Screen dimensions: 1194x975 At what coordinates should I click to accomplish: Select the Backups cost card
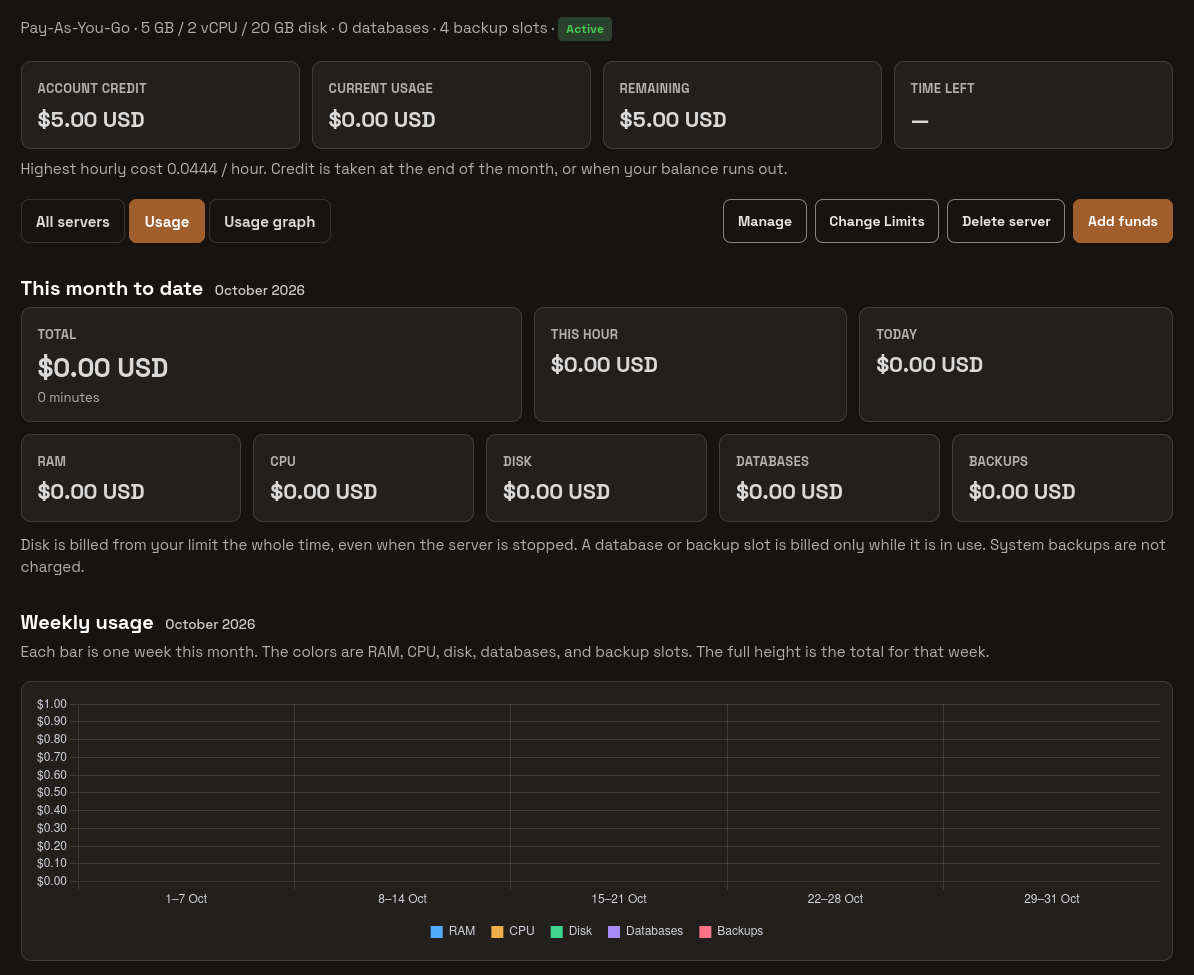click(x=1062, y=478)
